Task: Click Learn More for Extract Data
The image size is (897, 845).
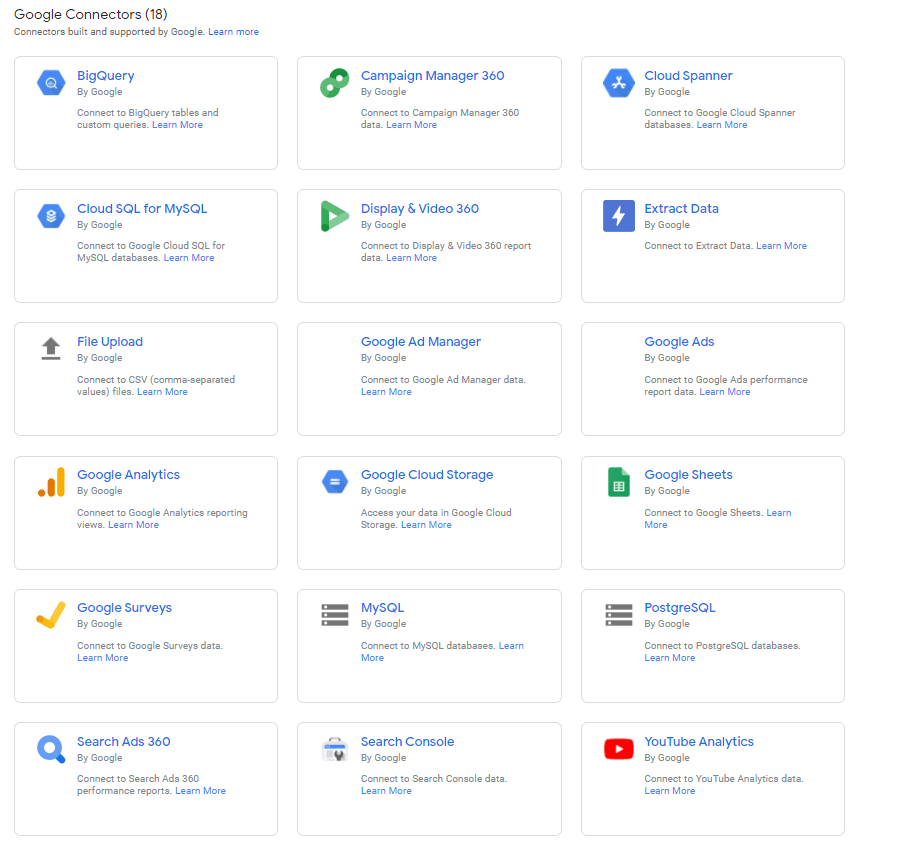Action: [x=781, y=245]
